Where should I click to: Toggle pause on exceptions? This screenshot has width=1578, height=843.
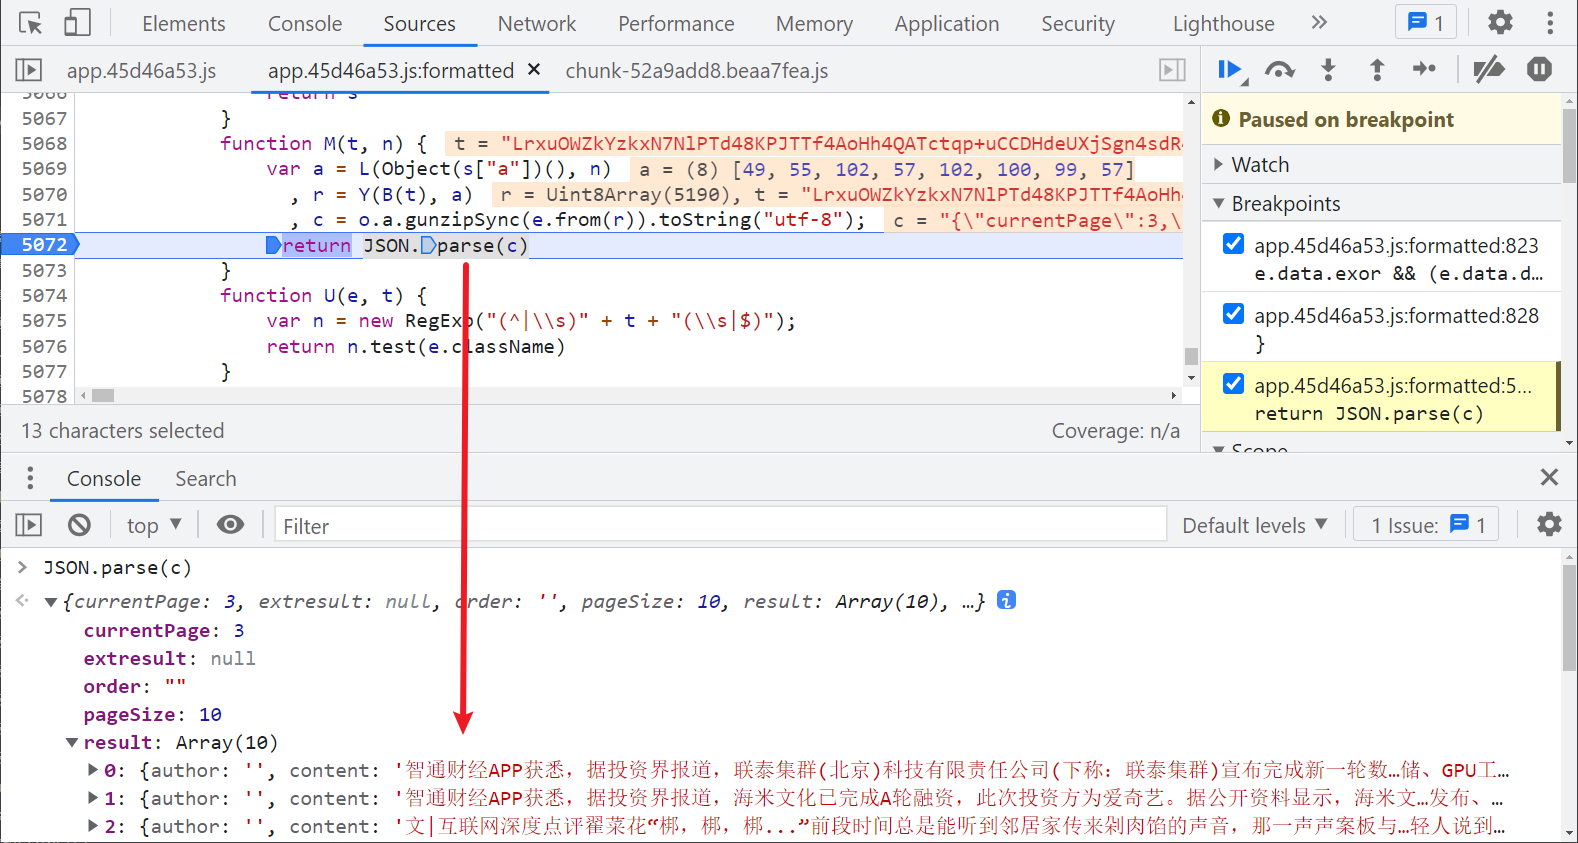[1539, 70]
